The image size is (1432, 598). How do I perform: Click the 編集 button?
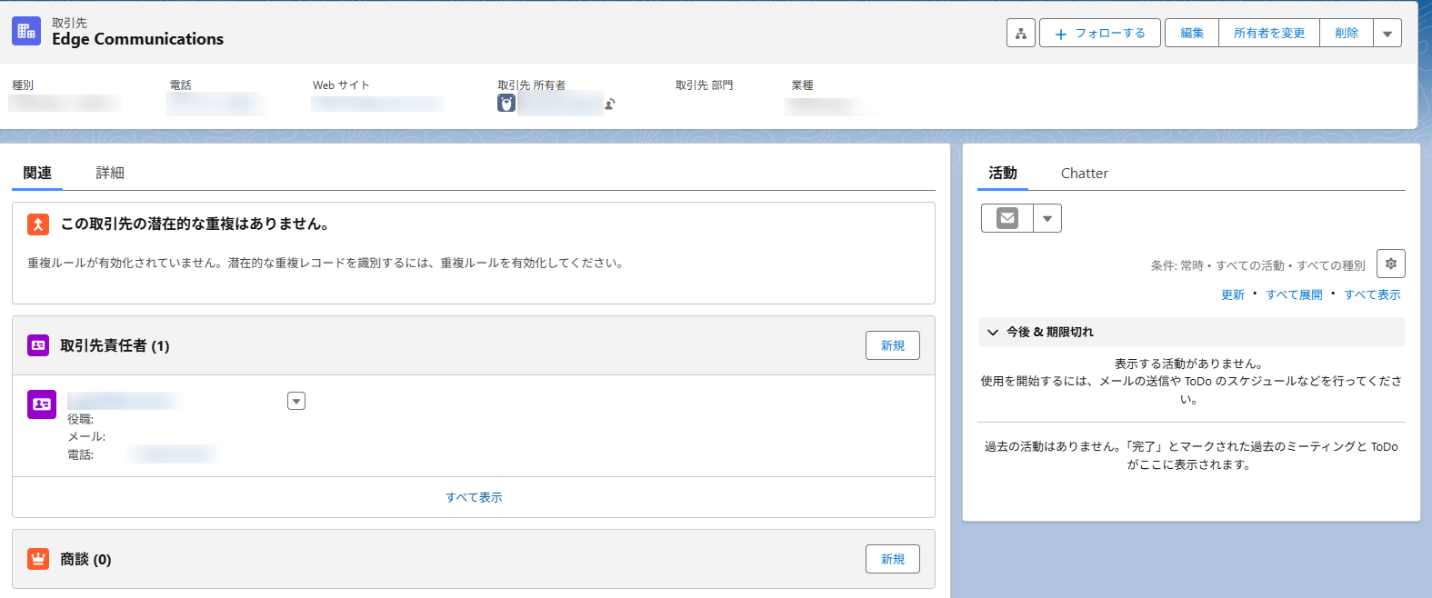point(1191,32)
